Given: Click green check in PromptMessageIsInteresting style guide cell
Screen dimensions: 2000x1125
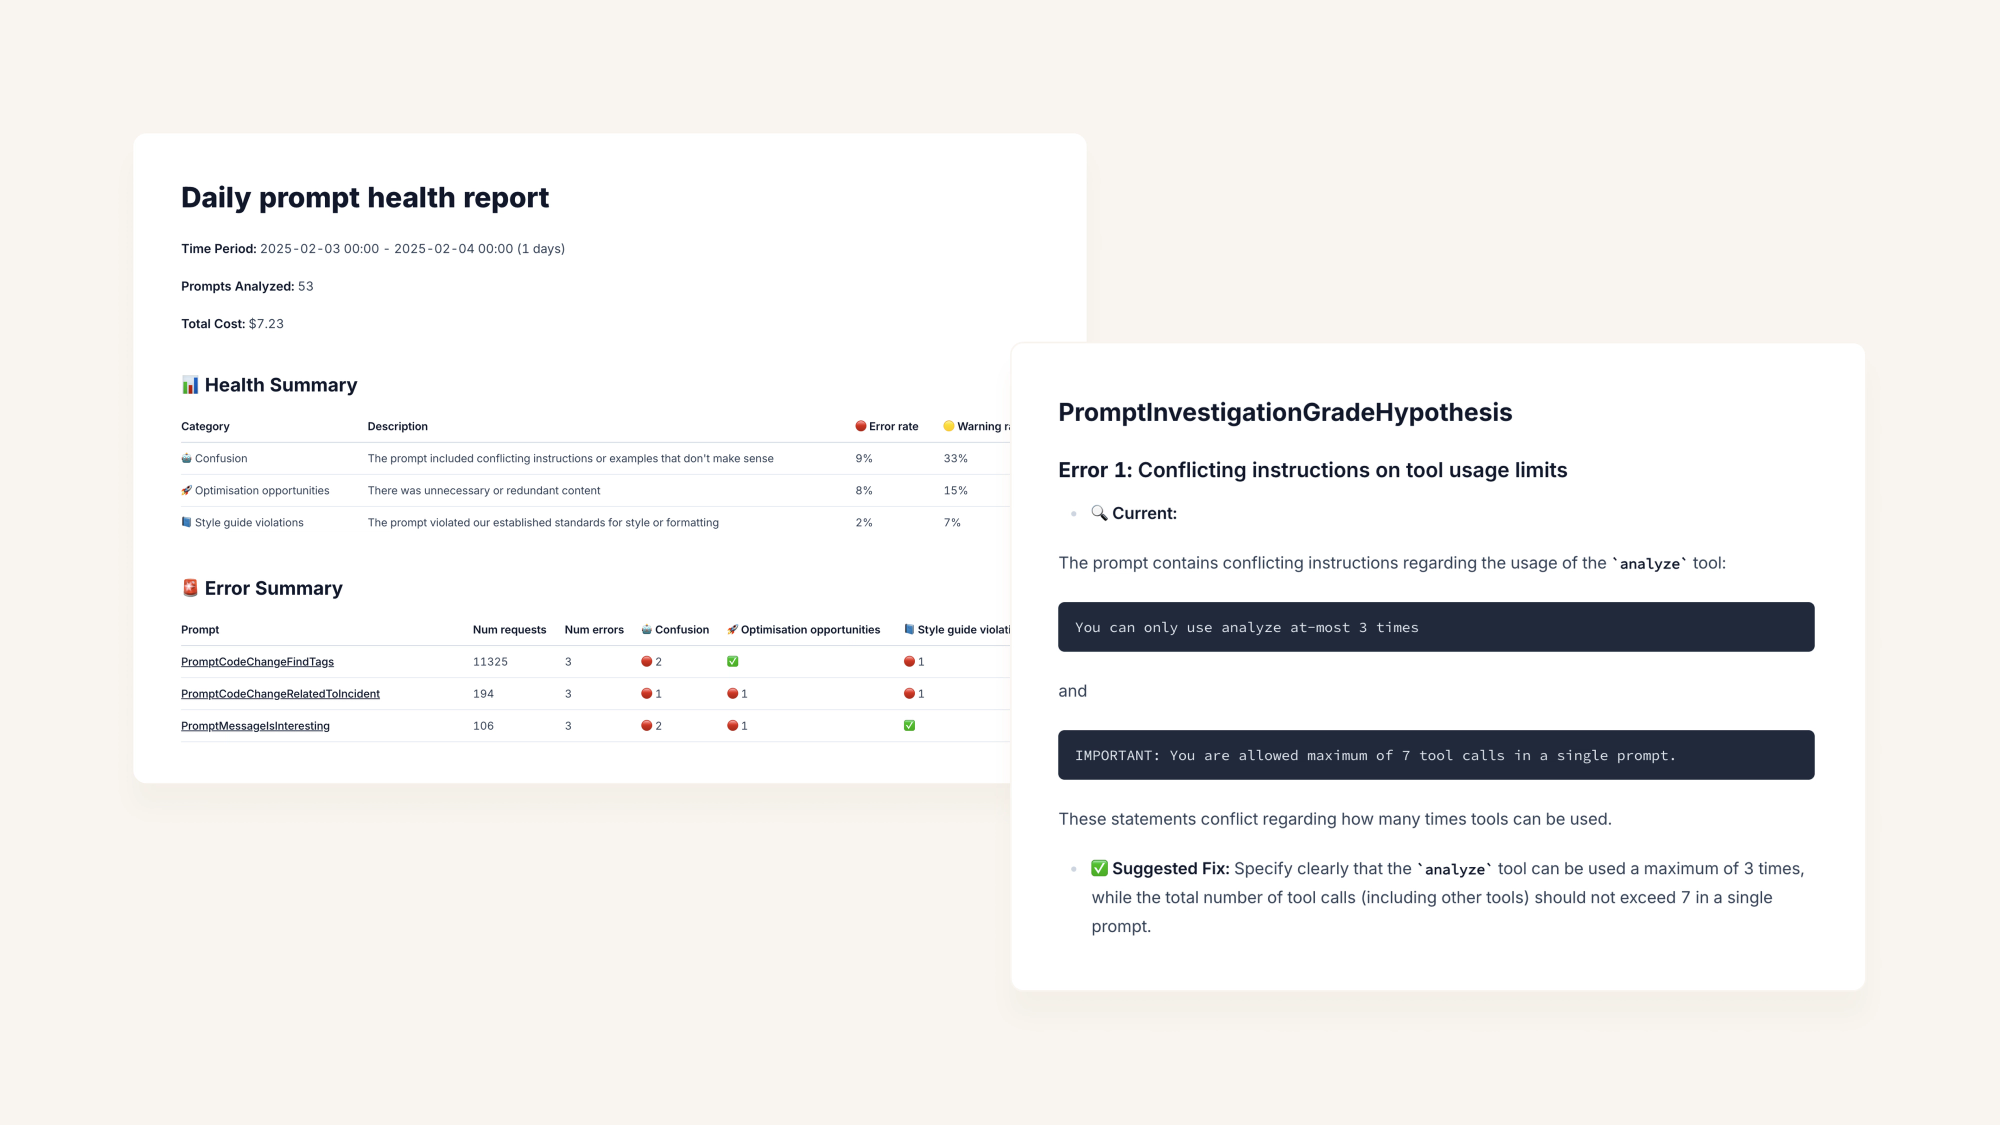Looking at the screenshot, I should [909, 725].
